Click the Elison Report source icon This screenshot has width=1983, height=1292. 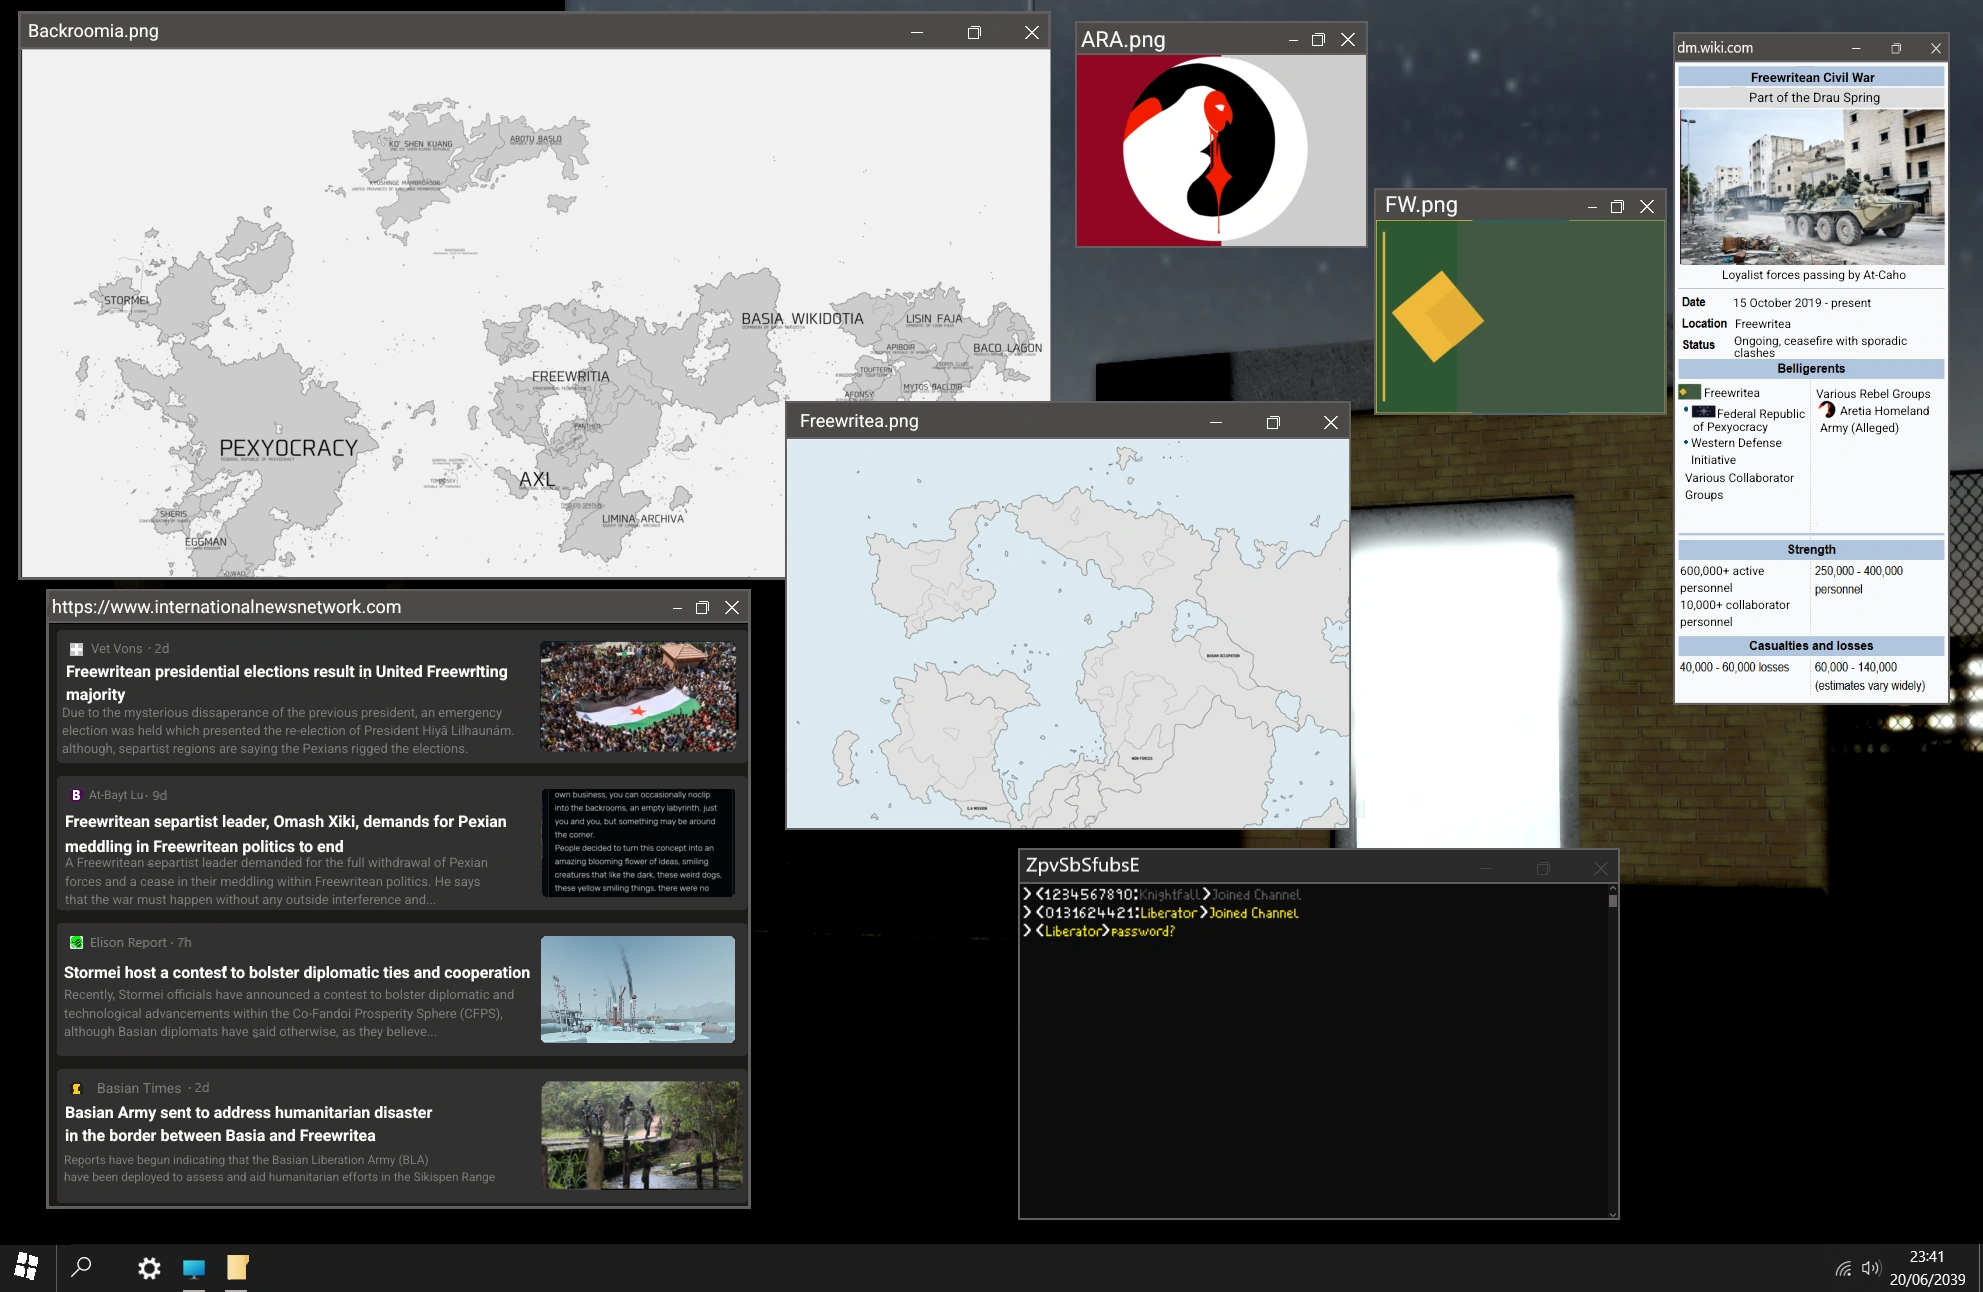pos(76,942)
